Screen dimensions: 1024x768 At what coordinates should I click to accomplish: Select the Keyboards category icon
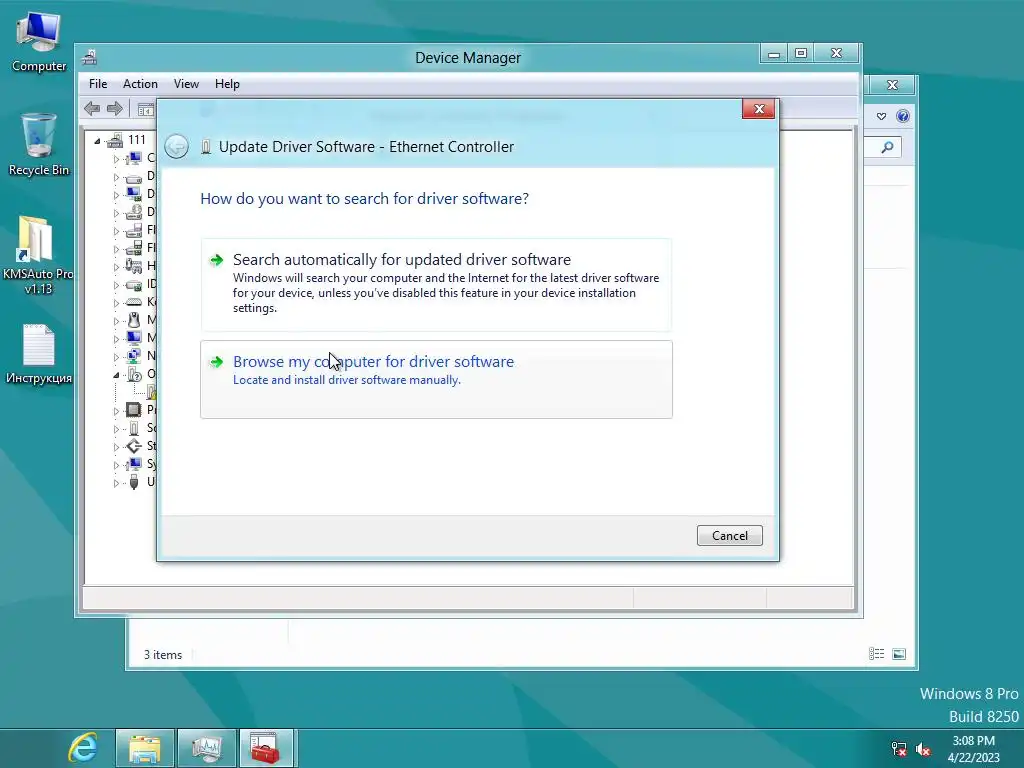coord(134,302)
